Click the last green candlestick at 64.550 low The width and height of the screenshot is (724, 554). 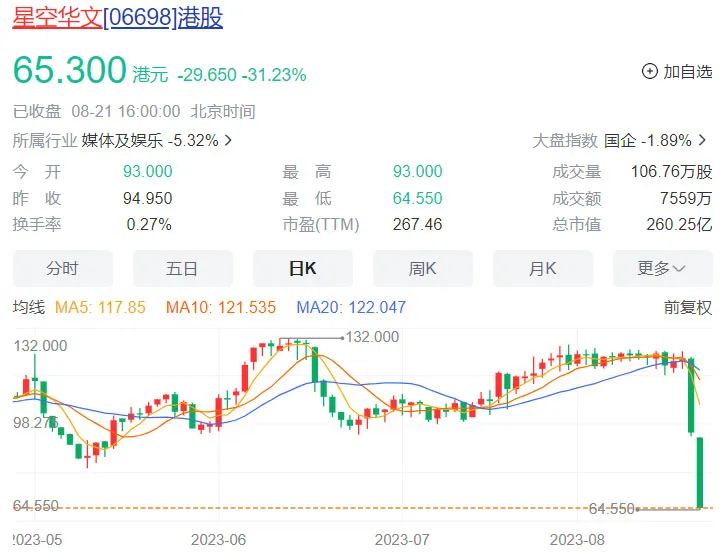point(700,473)
